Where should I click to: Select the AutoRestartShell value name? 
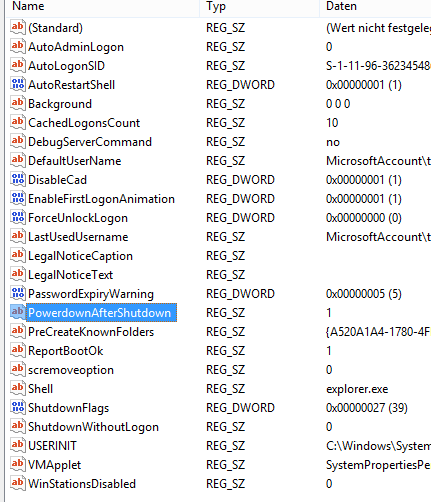coord(72,85)
